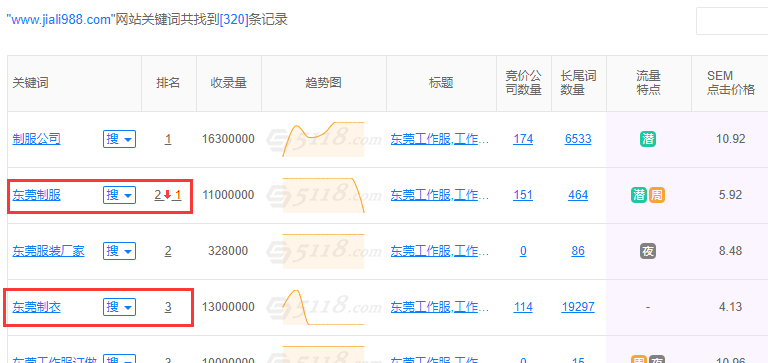Click long-tail count 19297 for 东莞制衣
The image size is (768, 363).
tap(578, 307)
